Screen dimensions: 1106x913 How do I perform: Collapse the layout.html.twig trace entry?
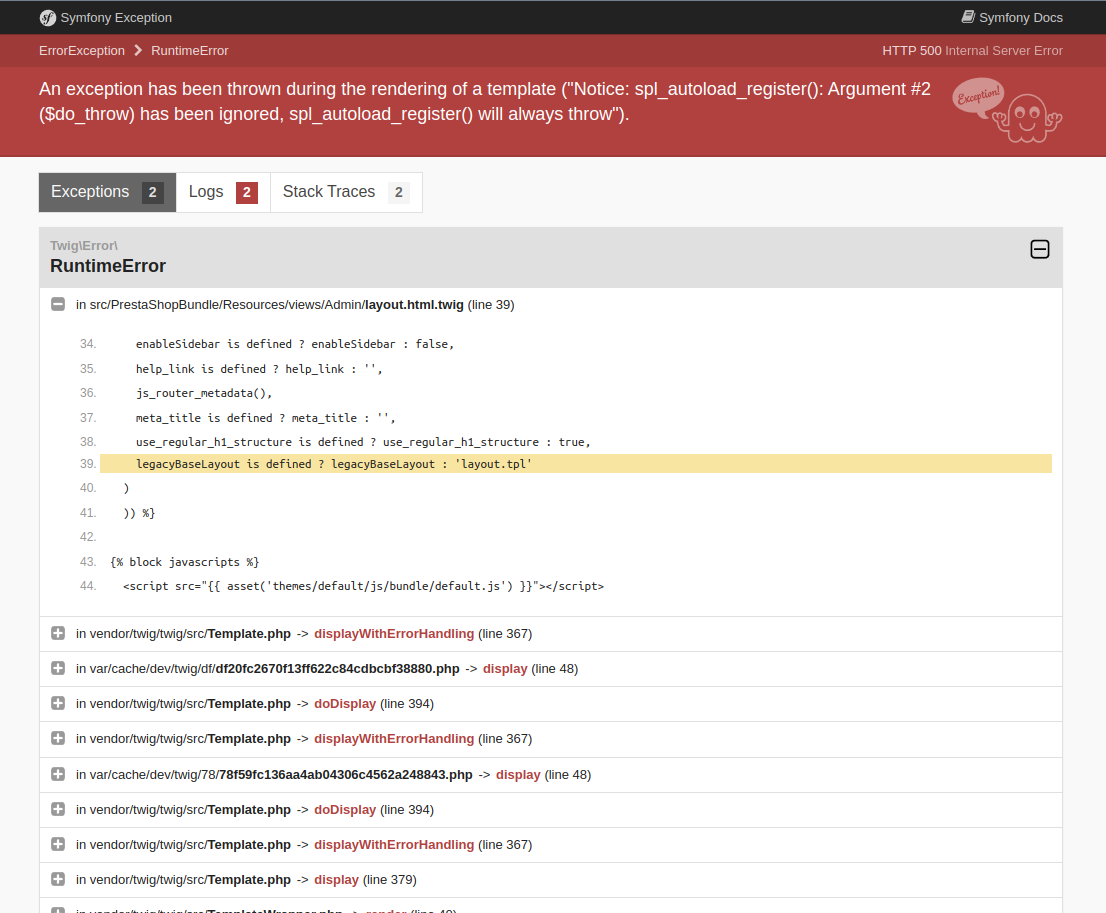(x=58, y=304)
